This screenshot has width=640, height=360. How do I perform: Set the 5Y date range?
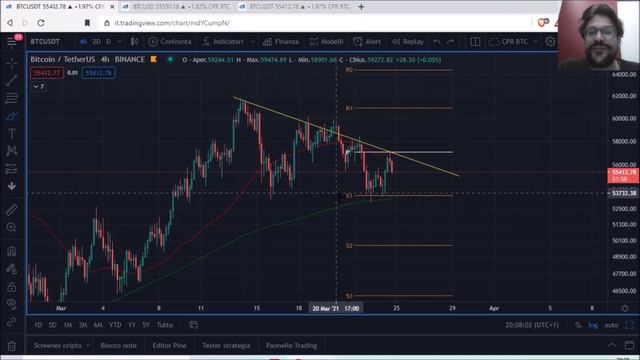146,325
